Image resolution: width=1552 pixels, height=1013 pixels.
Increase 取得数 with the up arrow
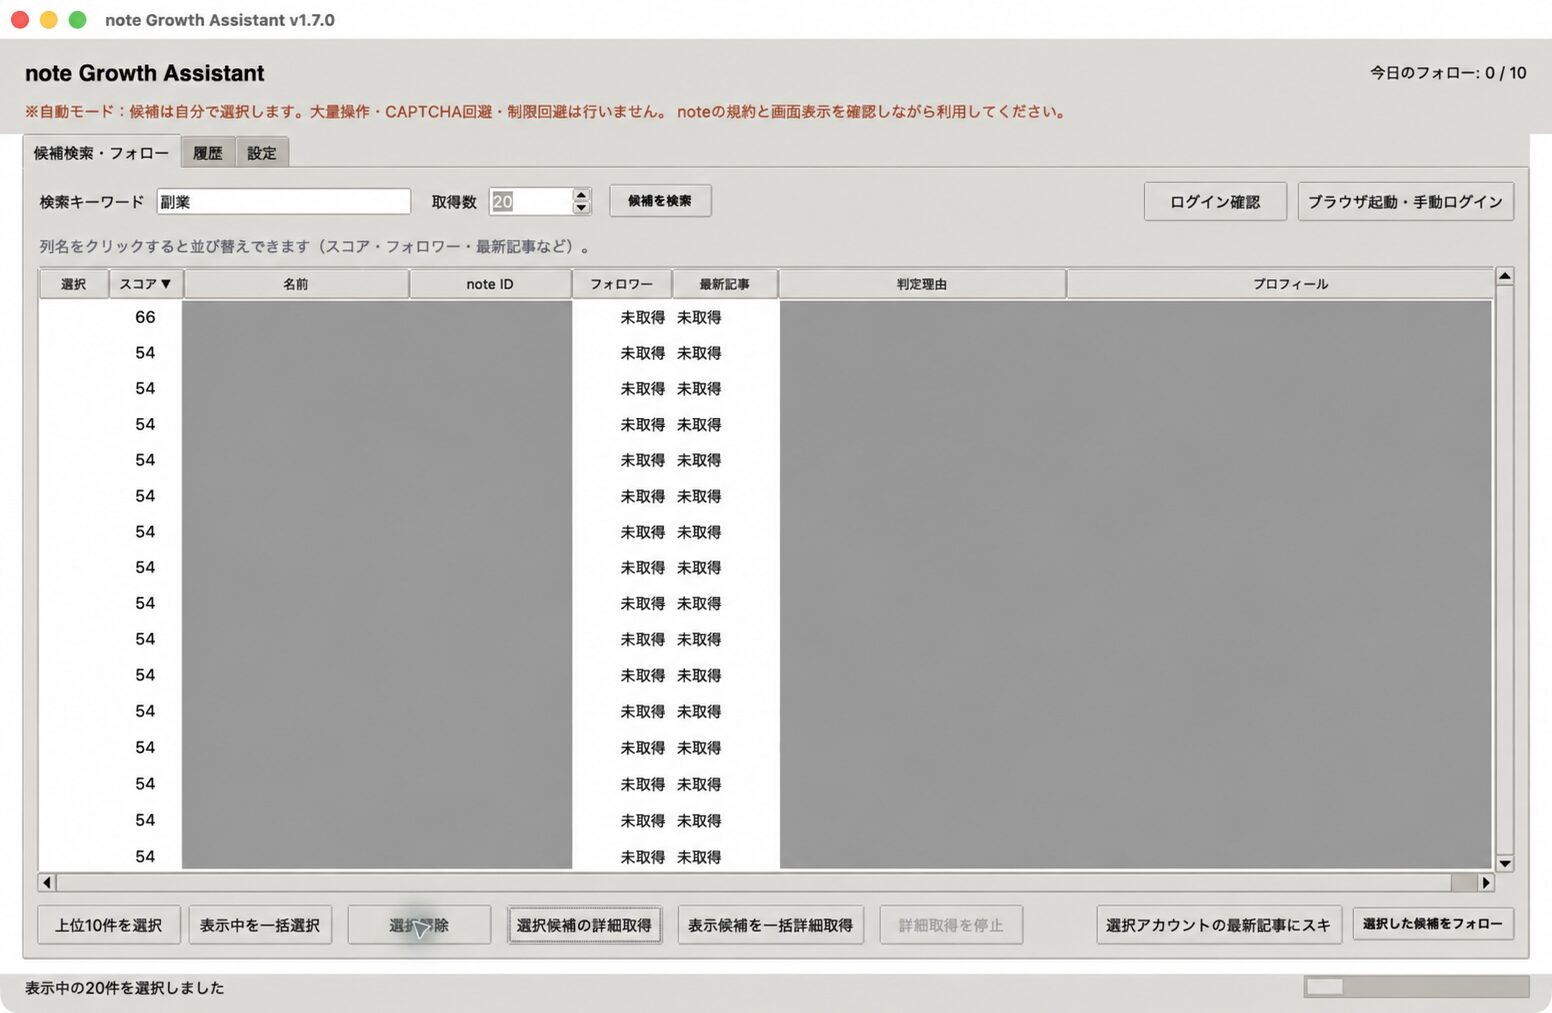coord(582,194)
